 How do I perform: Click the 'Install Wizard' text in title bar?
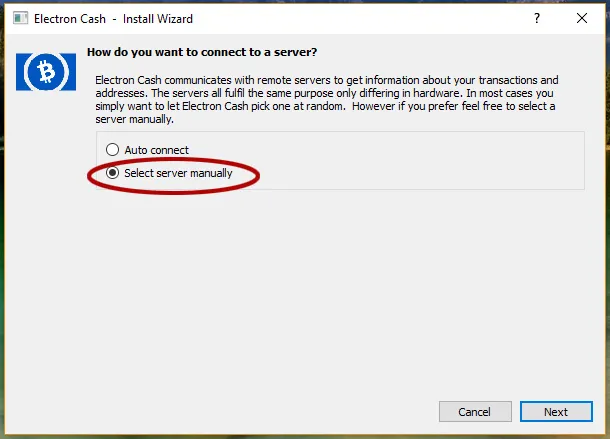pos(158,19)
